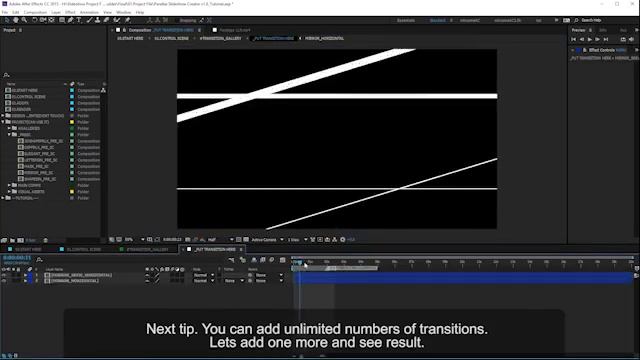Open 01.START HERE in composition breadcrumb
This screenshot has width=640, height=360.
click(x=130, y=38)
